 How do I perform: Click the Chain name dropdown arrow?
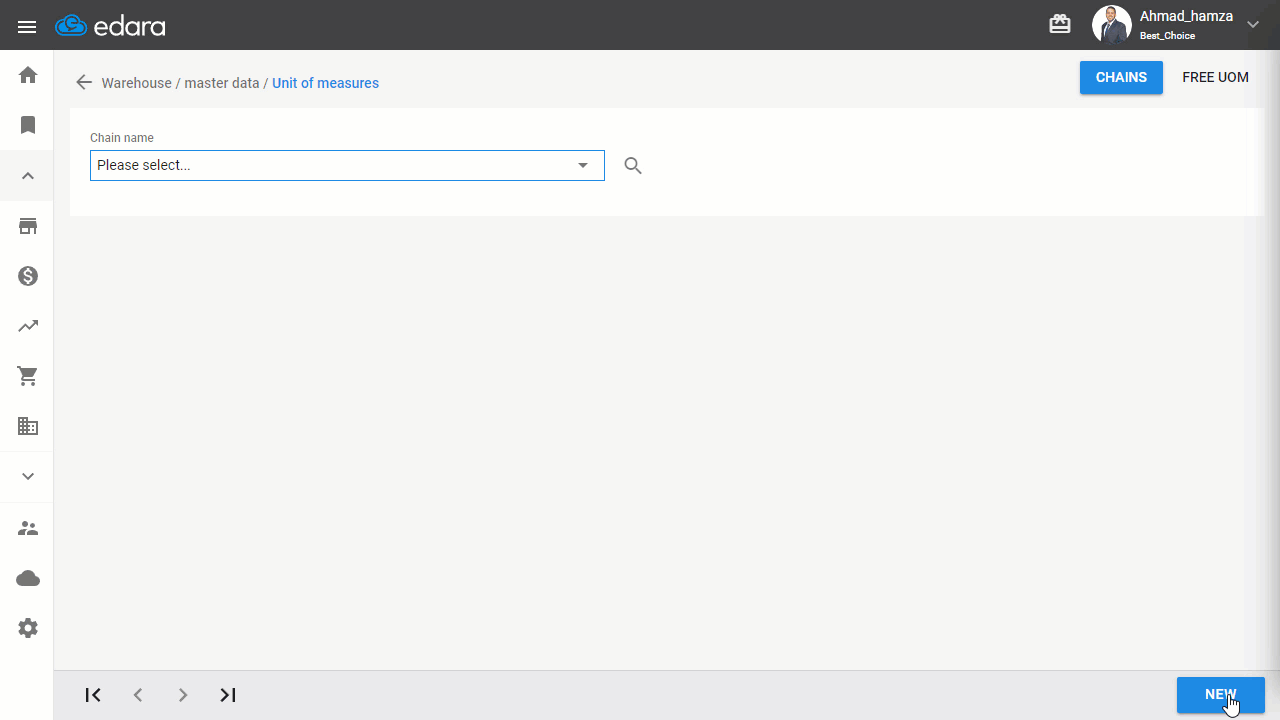(583, 165)
